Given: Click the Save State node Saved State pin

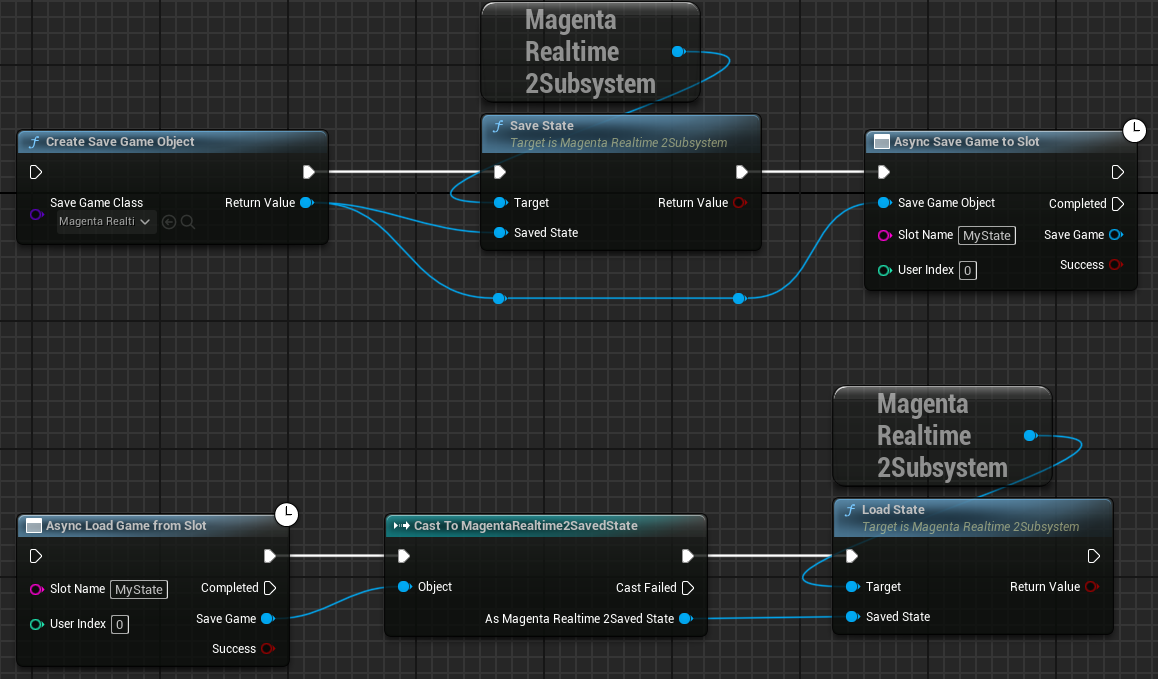Looking at the screenshot, I should click(x=500, y=233).
